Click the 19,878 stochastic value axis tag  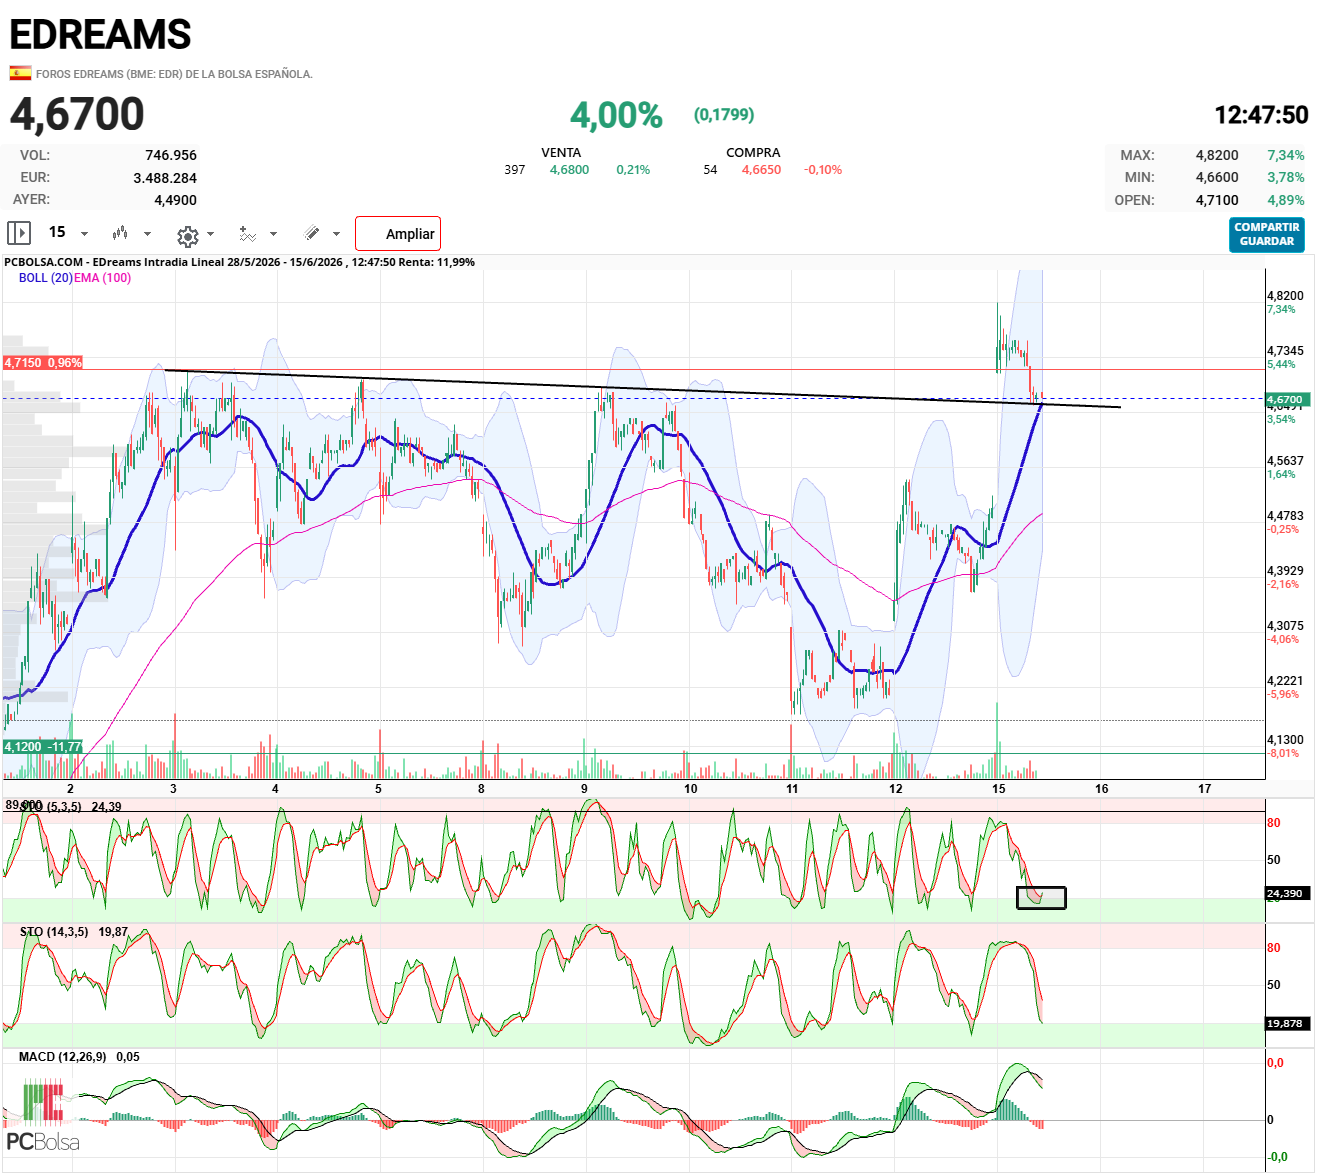pyautogui.click(x=1286, y=1023)
